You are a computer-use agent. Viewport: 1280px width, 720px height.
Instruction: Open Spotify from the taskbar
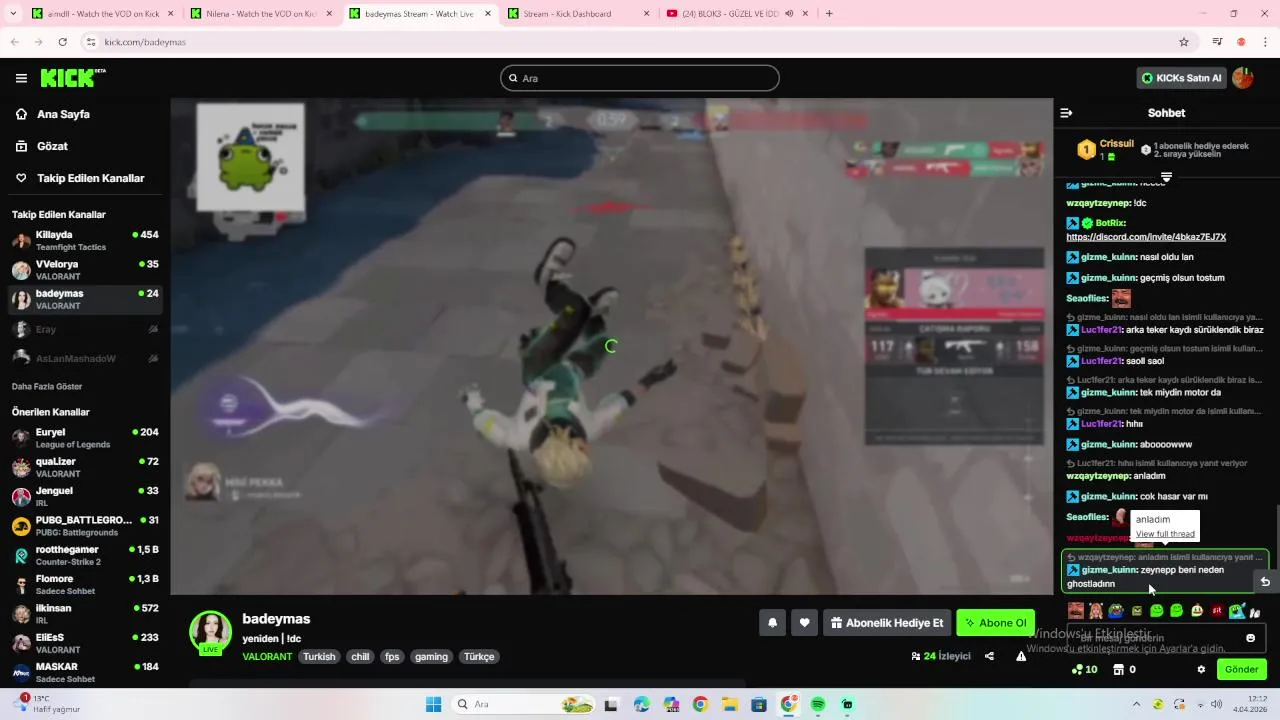[817, 704]
